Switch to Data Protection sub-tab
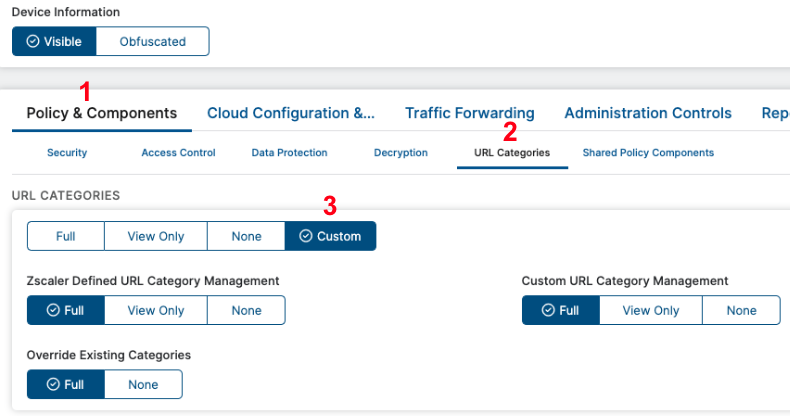 point(289,153)
